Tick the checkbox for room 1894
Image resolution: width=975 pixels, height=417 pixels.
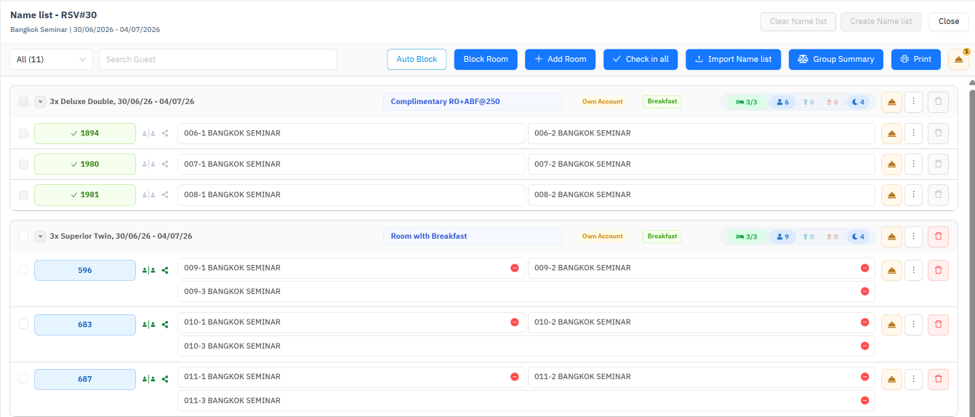click(24, 134)
